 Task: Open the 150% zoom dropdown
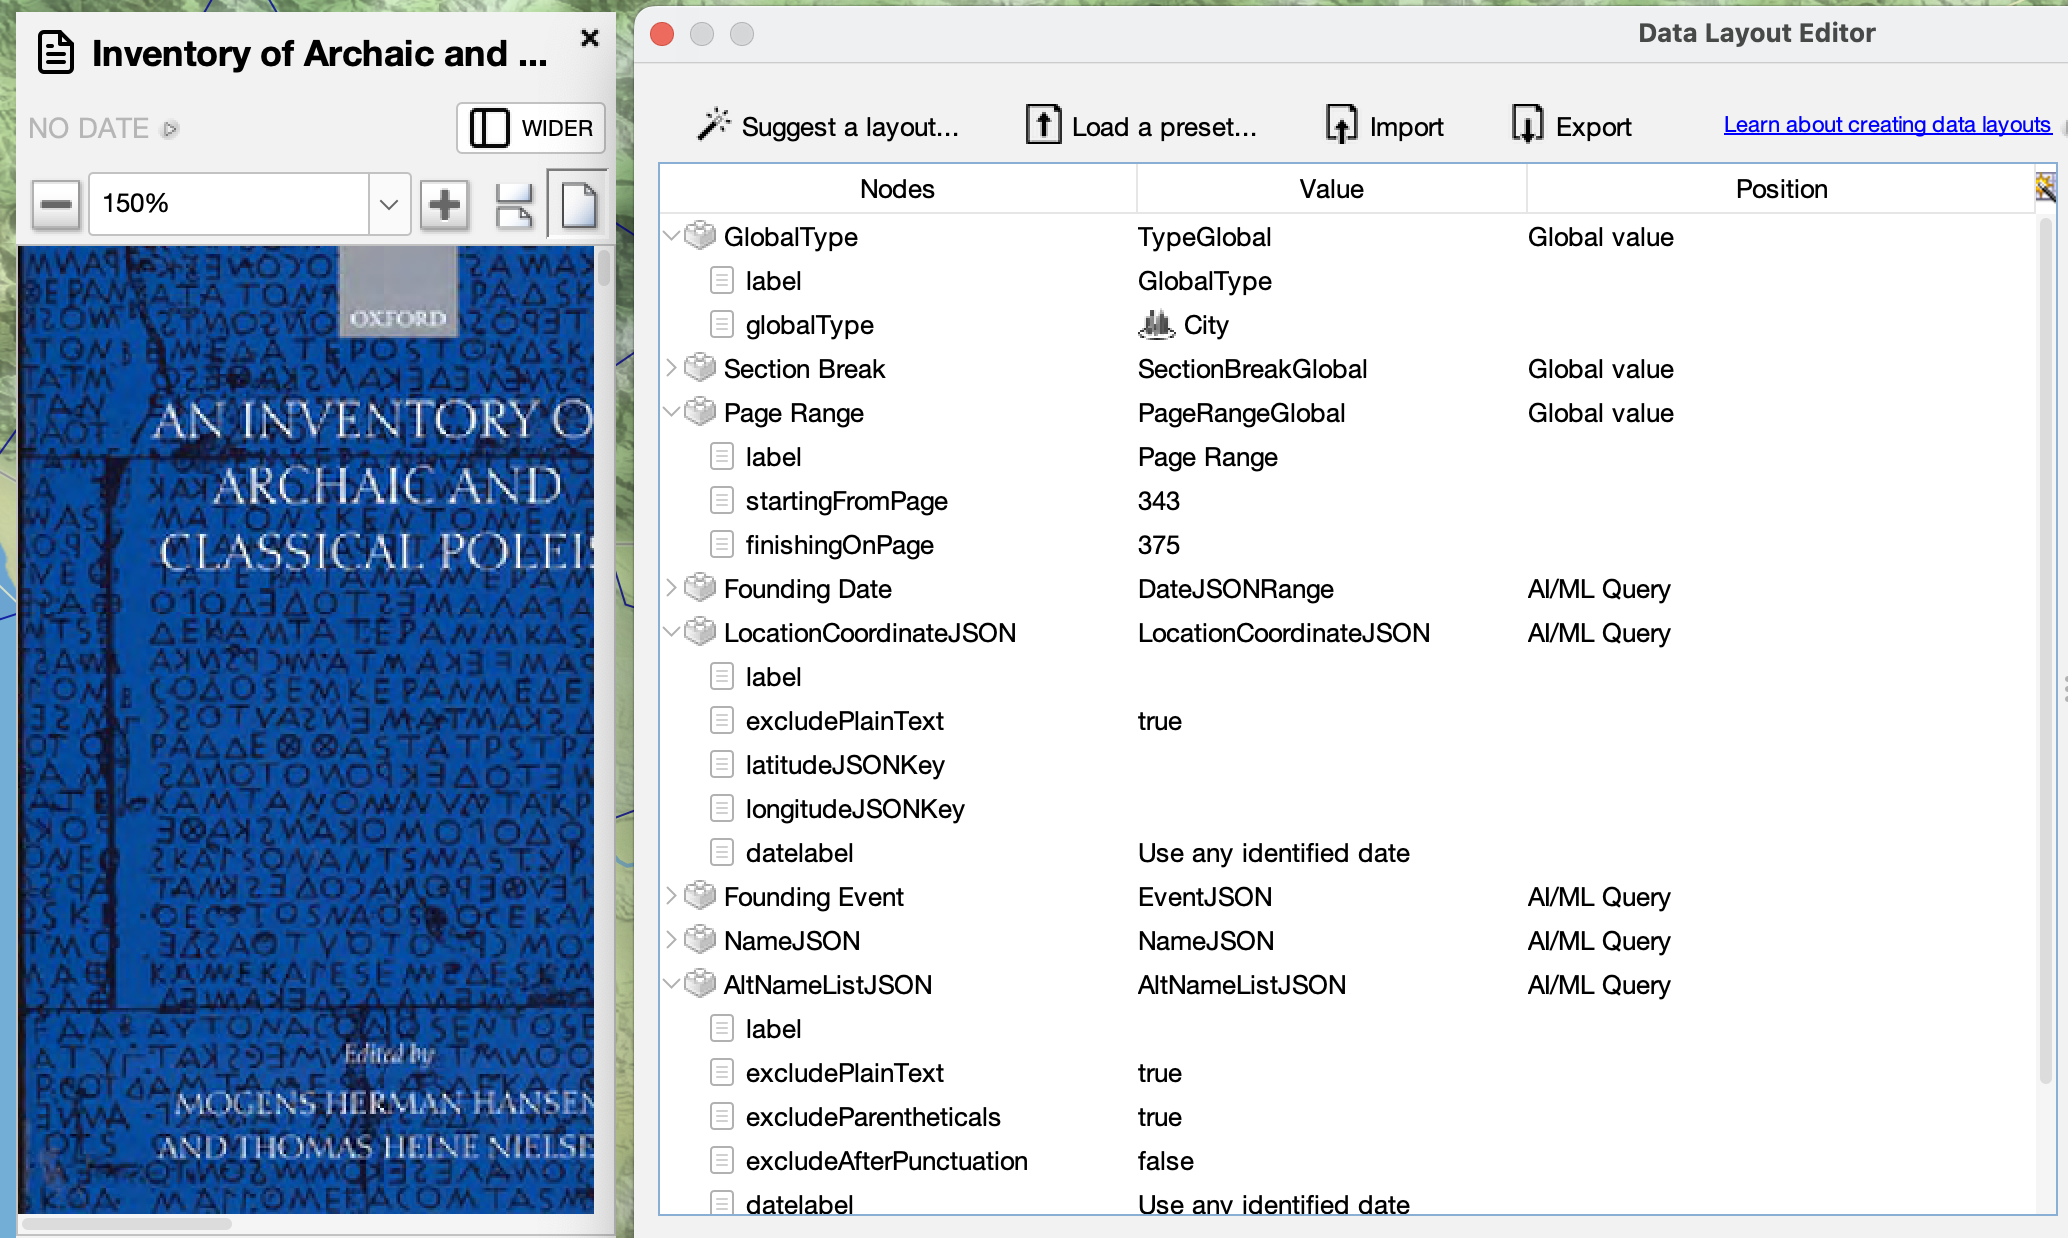pos(389,205)
